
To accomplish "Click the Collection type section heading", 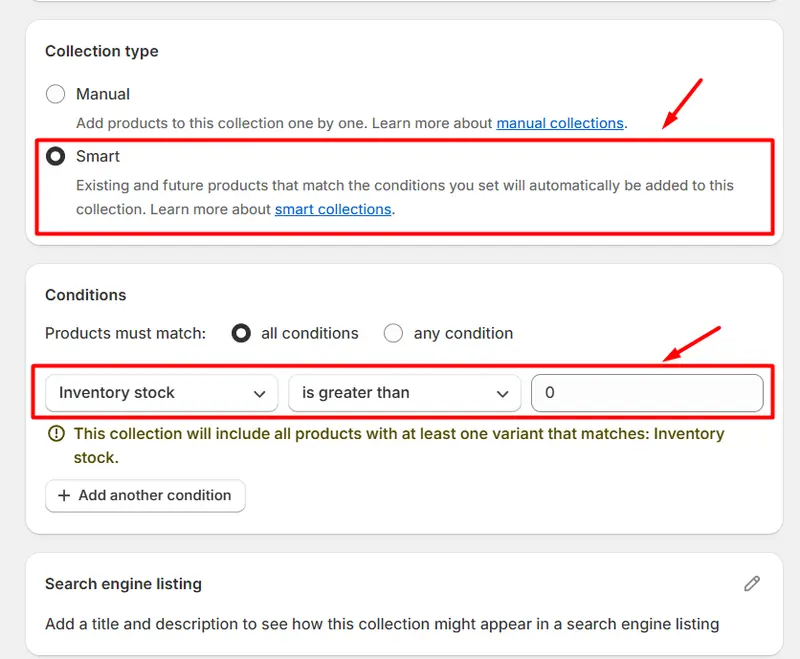I will click(x=102, y=51).
